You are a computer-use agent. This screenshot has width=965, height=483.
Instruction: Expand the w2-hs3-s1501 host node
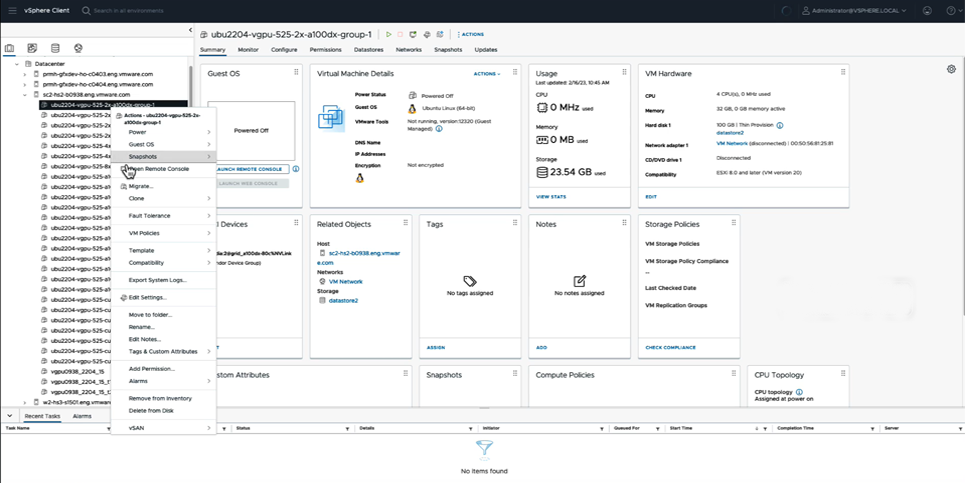pyautogui.click(x=25, y=402)
